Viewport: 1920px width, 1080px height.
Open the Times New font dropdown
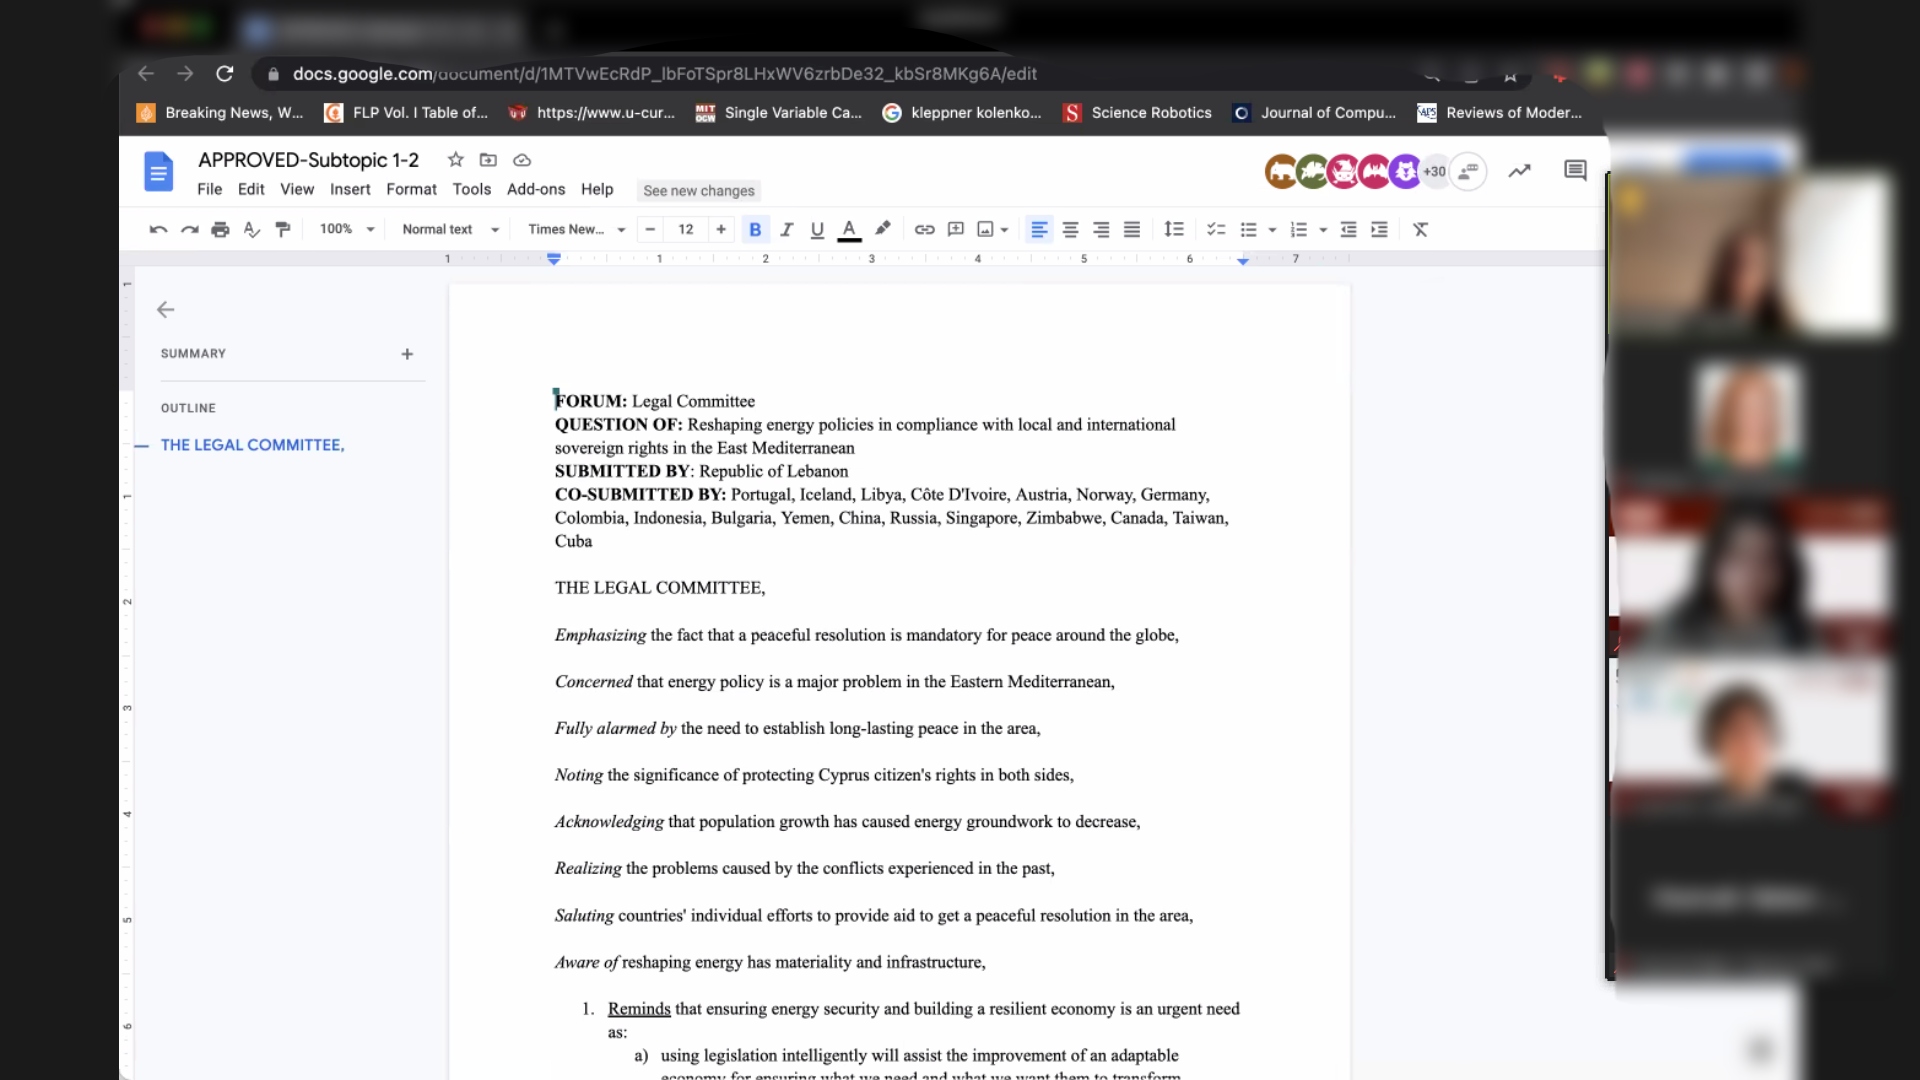pos(576,230)
